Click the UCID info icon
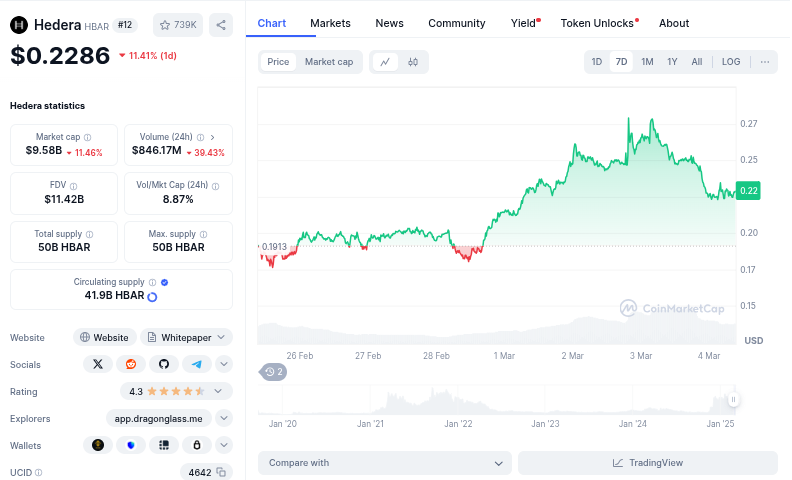Screen dimensions: 792x480 tap(38, 472)
